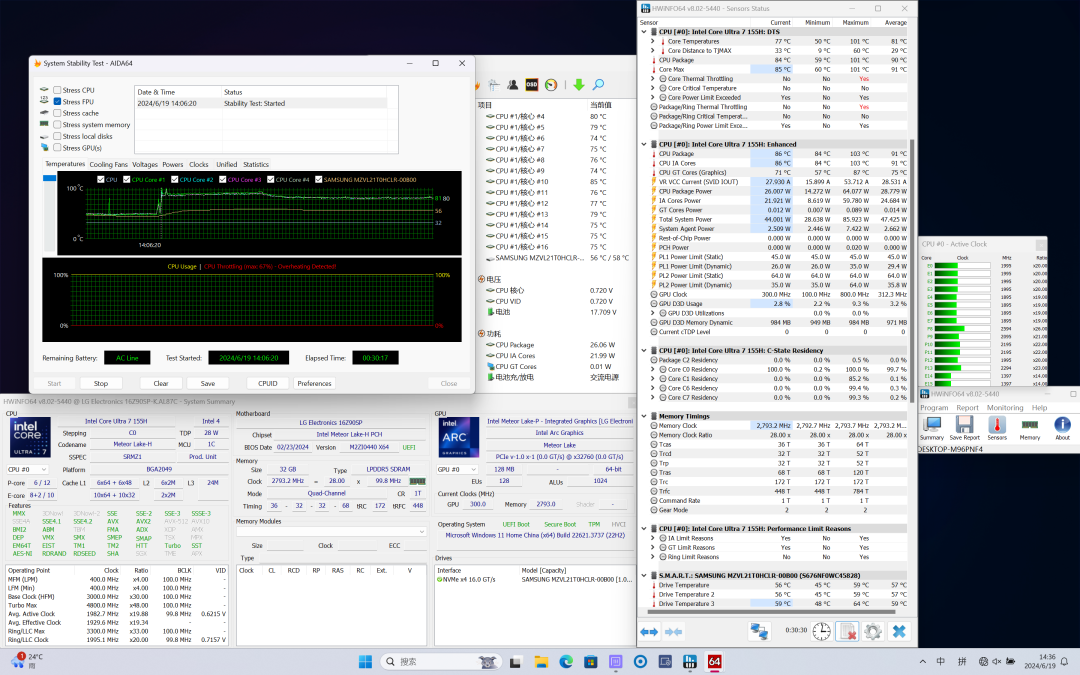1080x675 pixels.
Task: Enable the Stress cache checkbox
Action: point(57,113)
